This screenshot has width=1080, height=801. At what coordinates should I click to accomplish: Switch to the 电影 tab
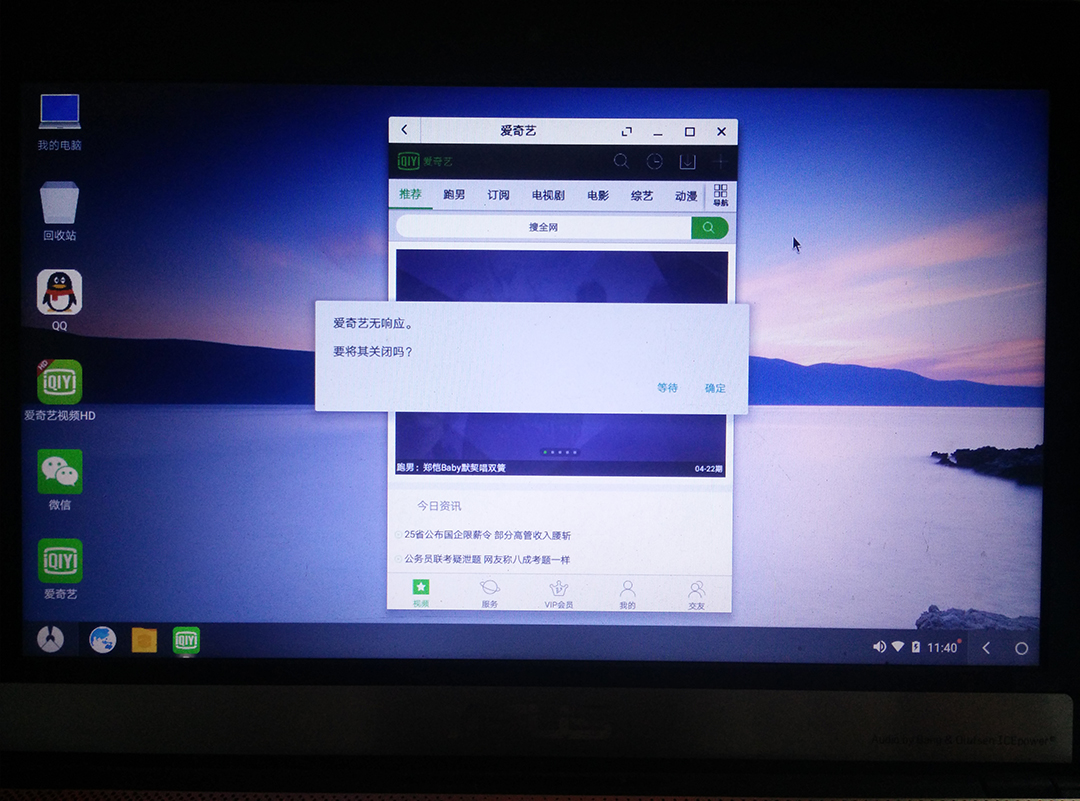click(x=597, y=195)
